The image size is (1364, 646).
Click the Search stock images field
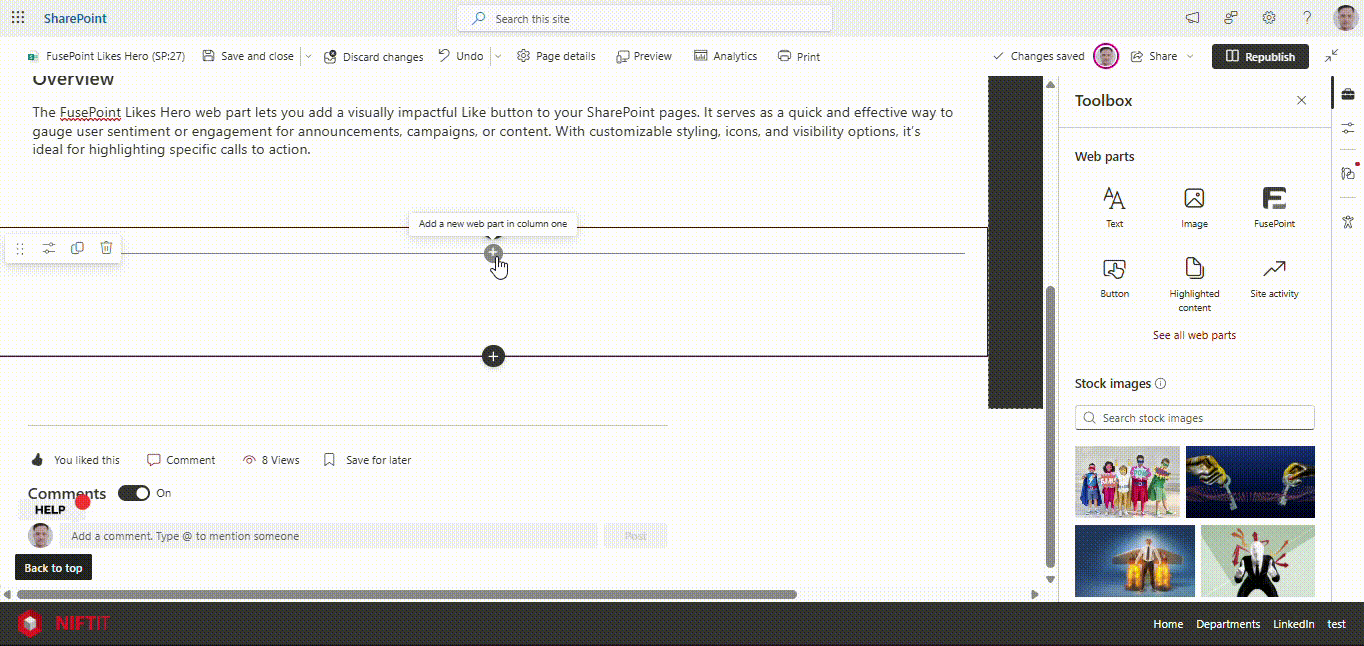tap(1194, 418)
